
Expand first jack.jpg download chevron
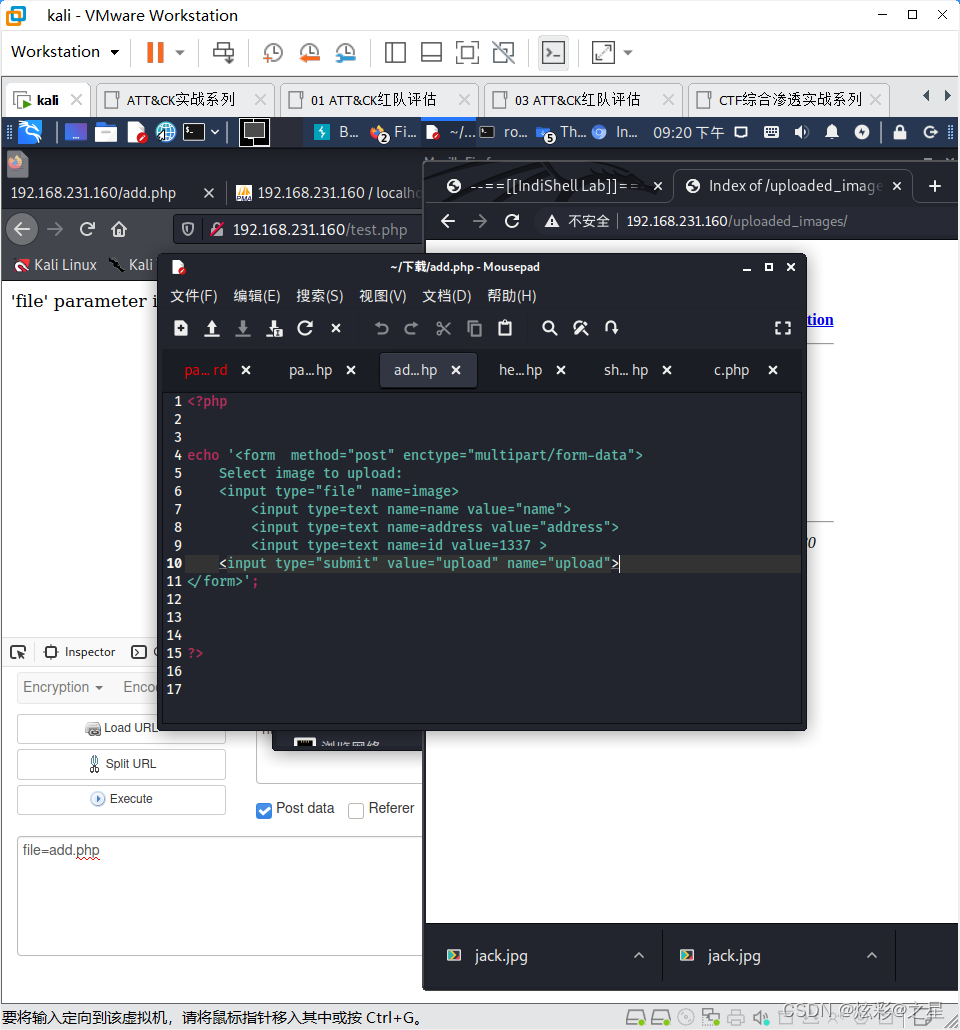click(x=639, y=956)
